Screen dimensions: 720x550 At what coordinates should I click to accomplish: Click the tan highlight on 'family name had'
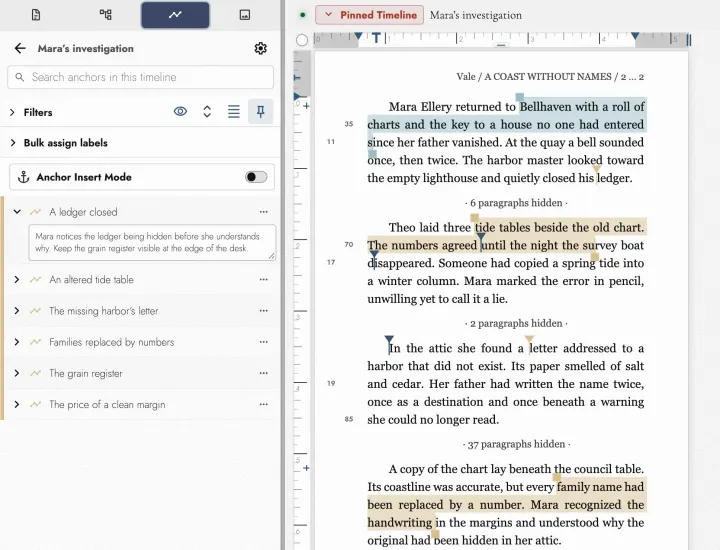600,487
